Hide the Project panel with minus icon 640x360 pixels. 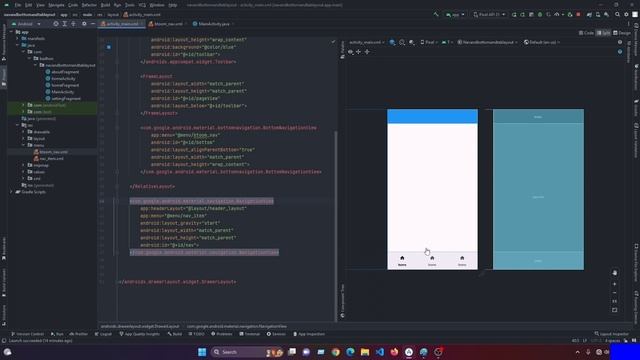click(x=93, y=24)
